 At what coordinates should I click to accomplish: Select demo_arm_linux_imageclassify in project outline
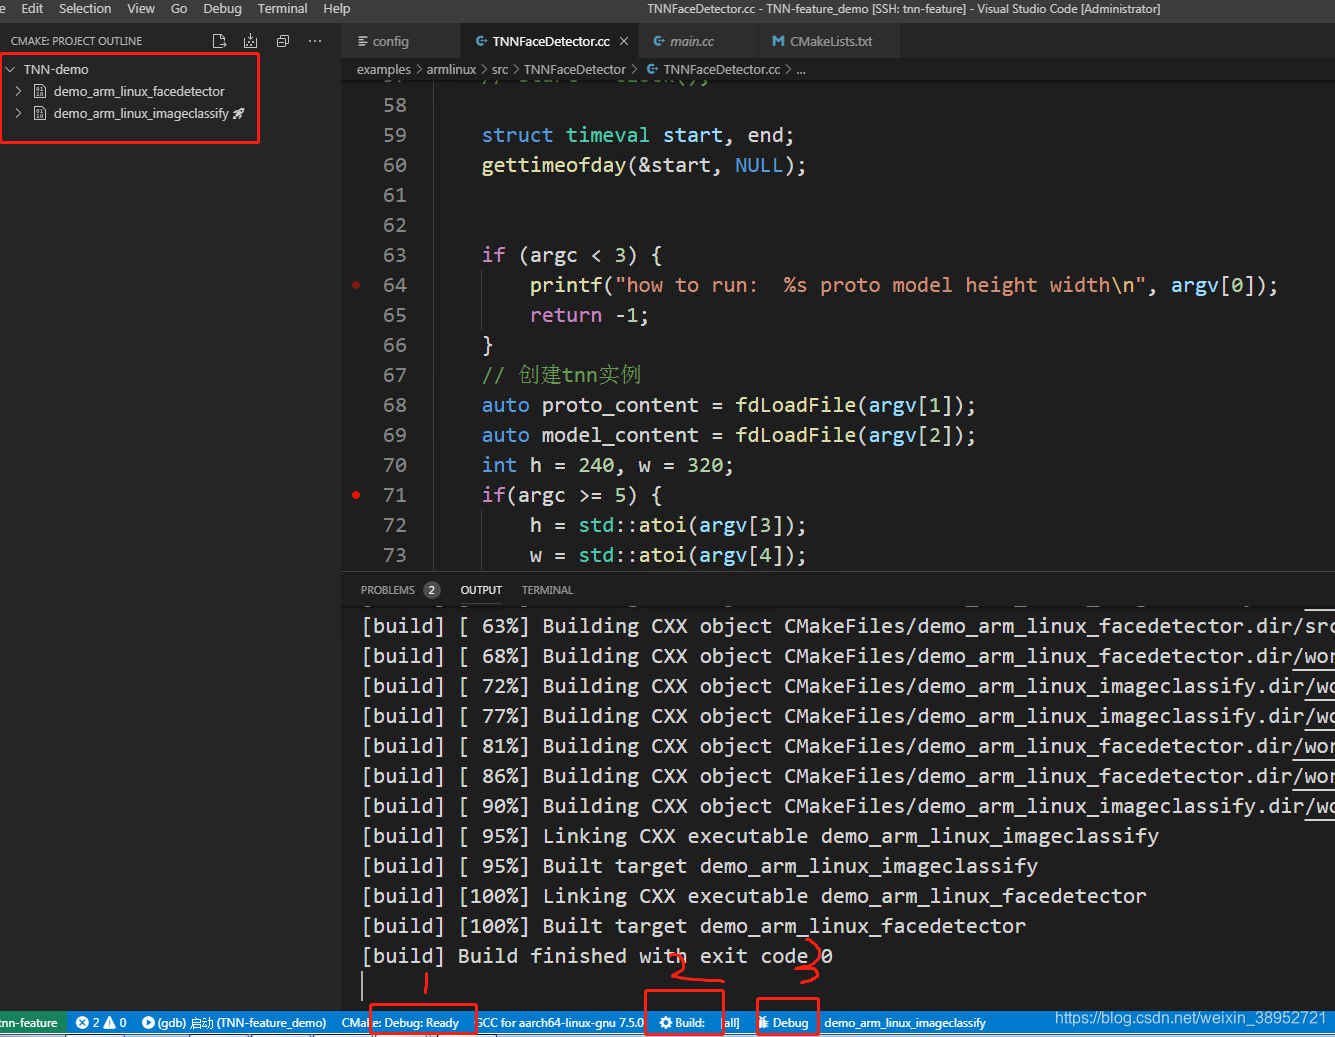point(141,113)
